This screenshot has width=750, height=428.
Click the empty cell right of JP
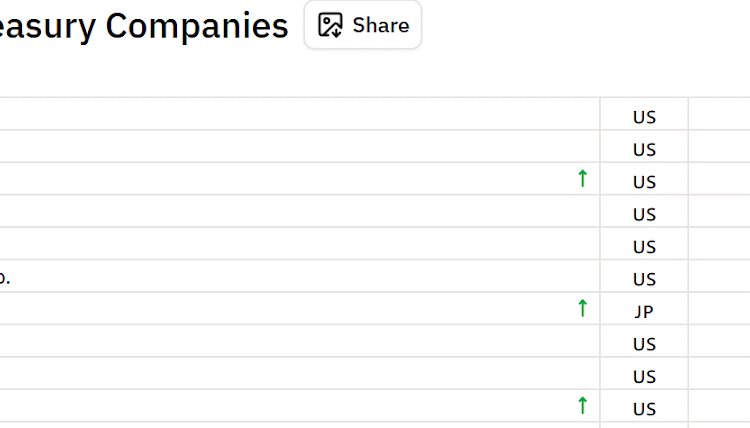point(718,309)
